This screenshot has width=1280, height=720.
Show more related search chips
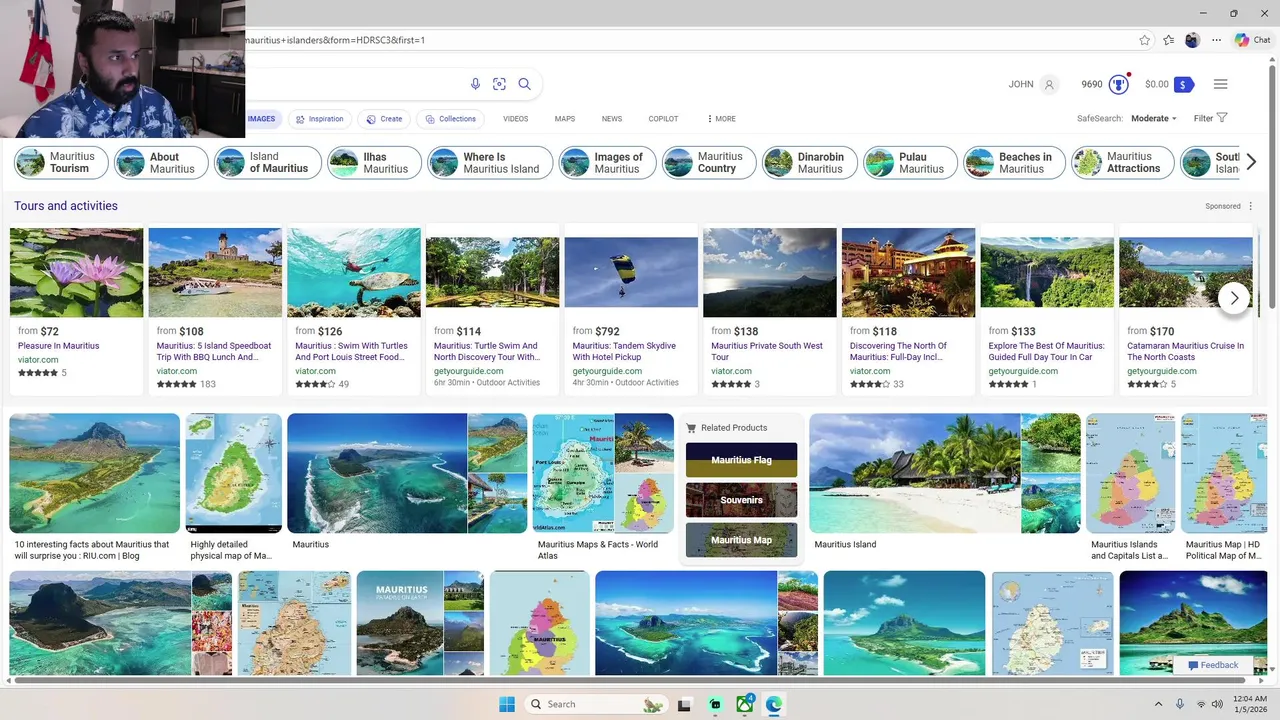click(1250, 162)
